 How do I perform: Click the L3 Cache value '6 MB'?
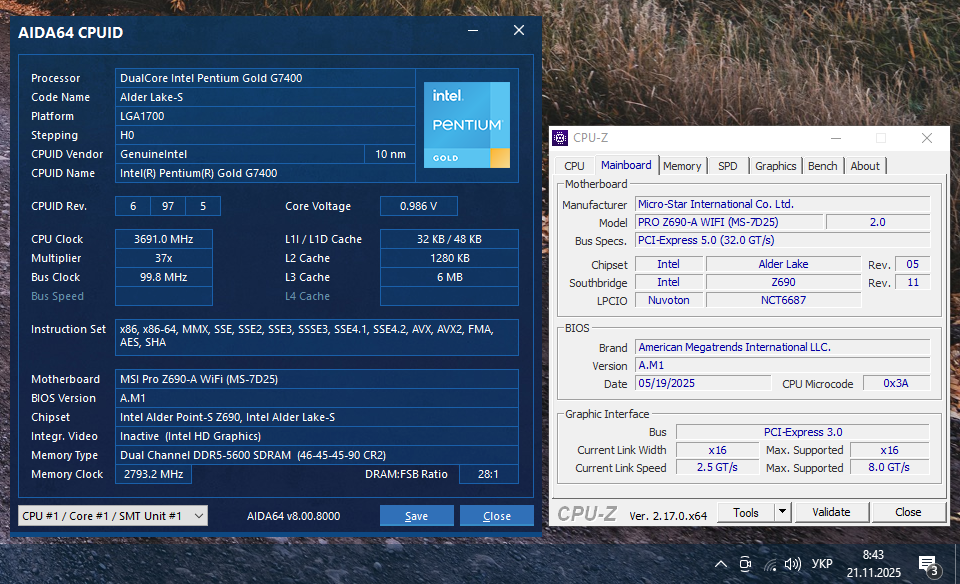click(449, 277)
